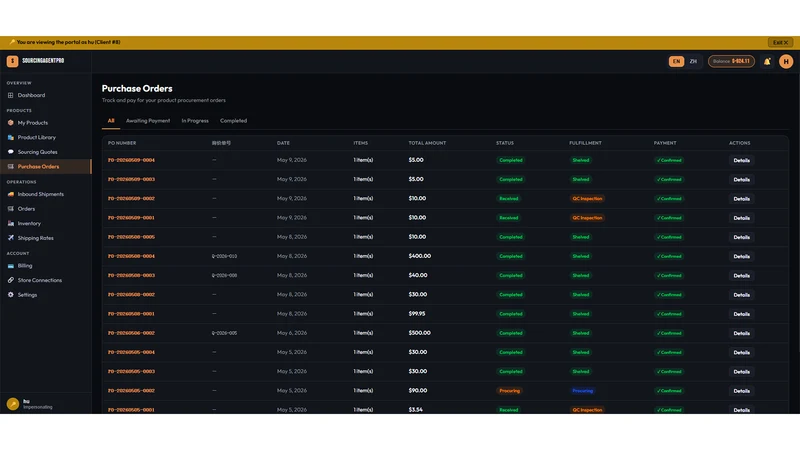Switch to Awaiting Payment tab

148,121
